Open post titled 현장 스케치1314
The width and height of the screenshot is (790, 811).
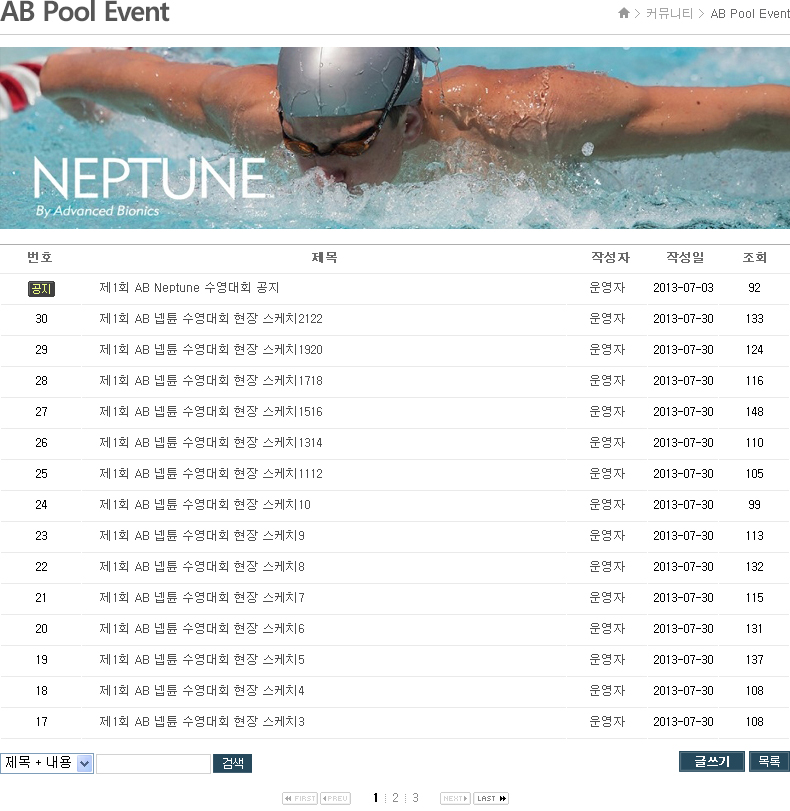coord(211,443)
